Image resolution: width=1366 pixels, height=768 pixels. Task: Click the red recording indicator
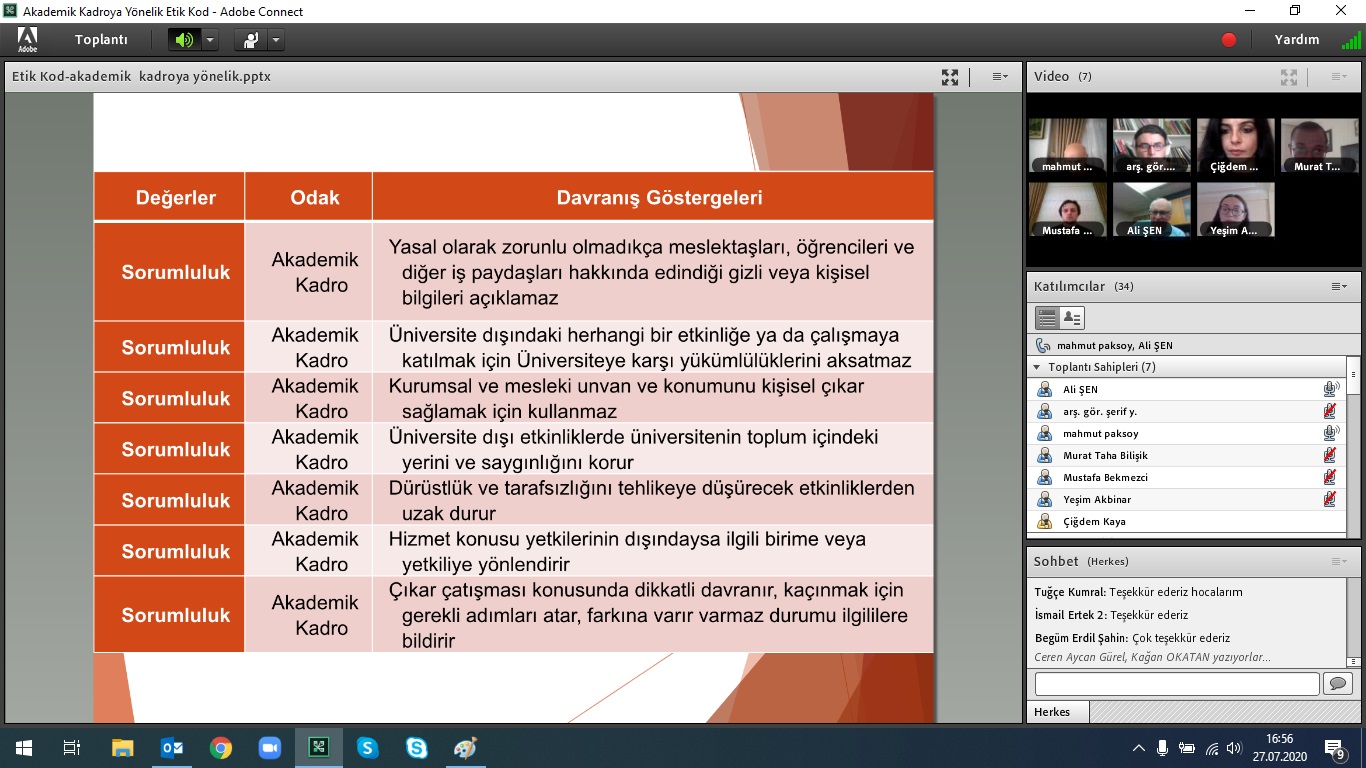tap(1229, 40)
